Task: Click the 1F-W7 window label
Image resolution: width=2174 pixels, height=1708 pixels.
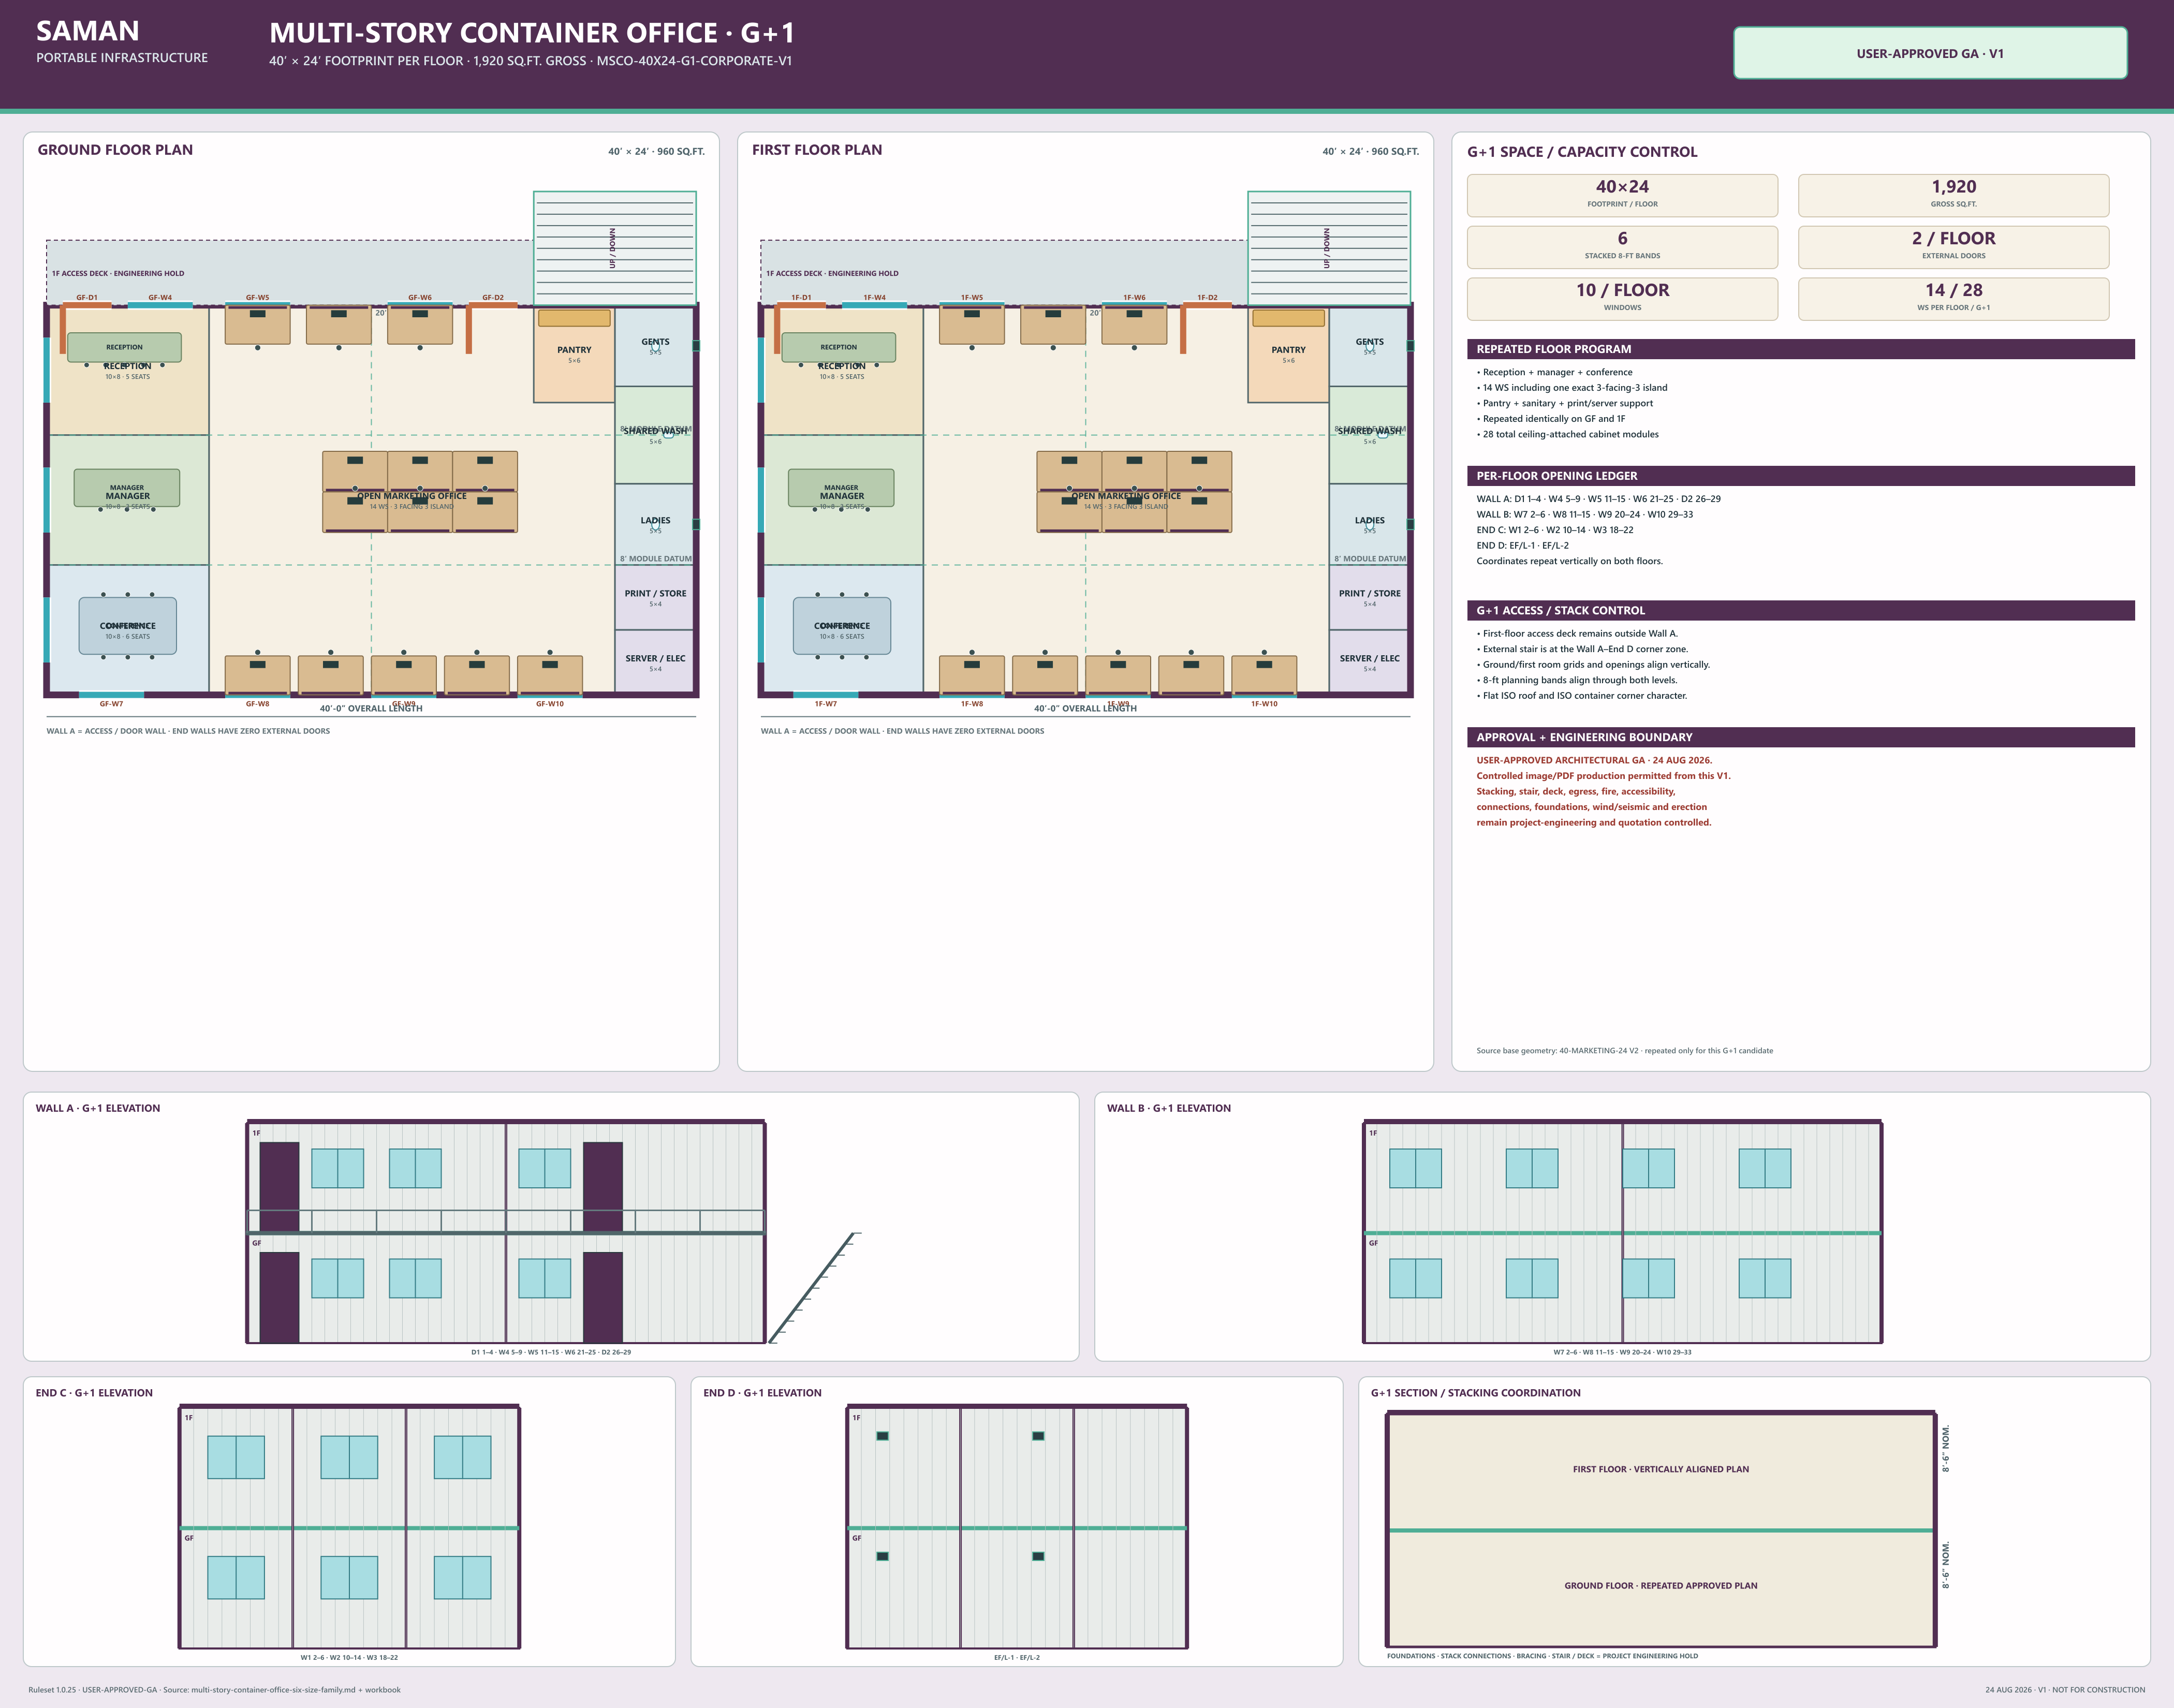Action: point(825,704)
